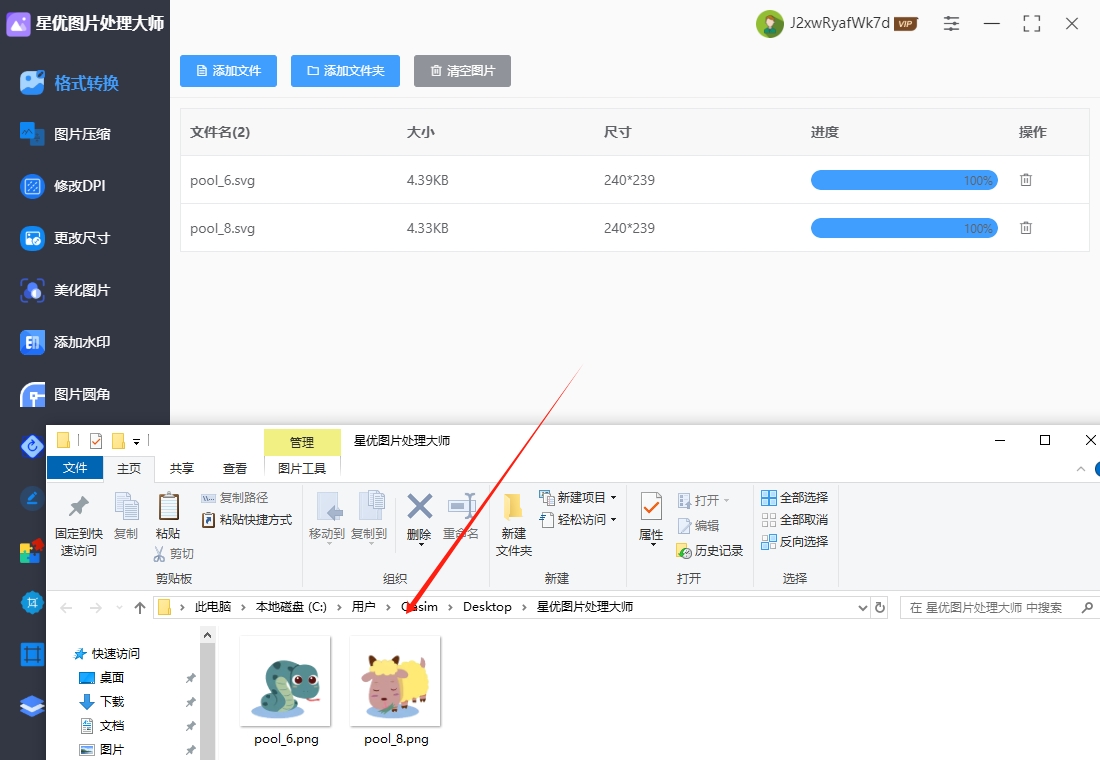
Task: Open the 添加水印 sidebar tool
Action: pyautogui.click(x=66, y=342)
